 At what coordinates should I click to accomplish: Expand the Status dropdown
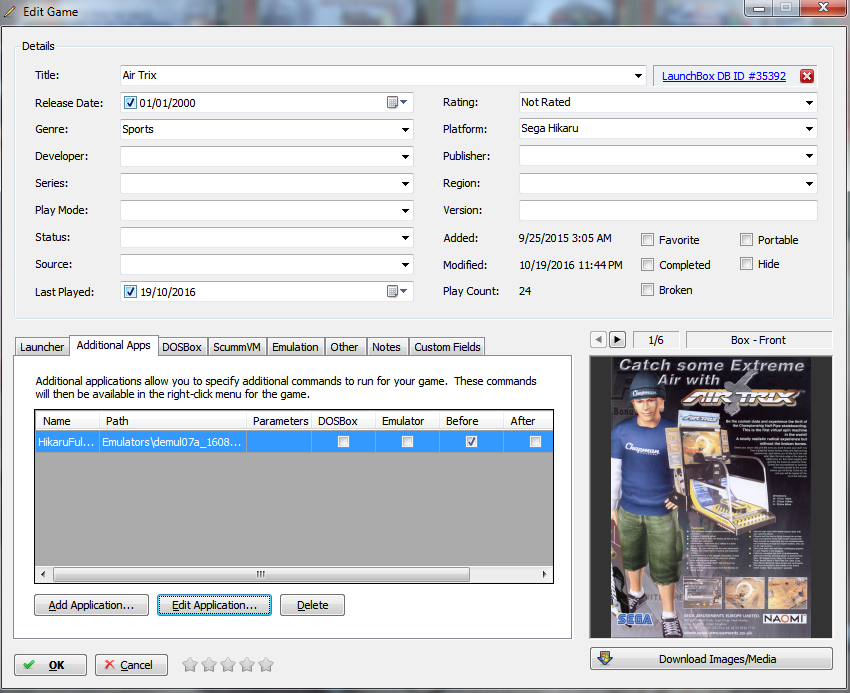click(405, 238)
